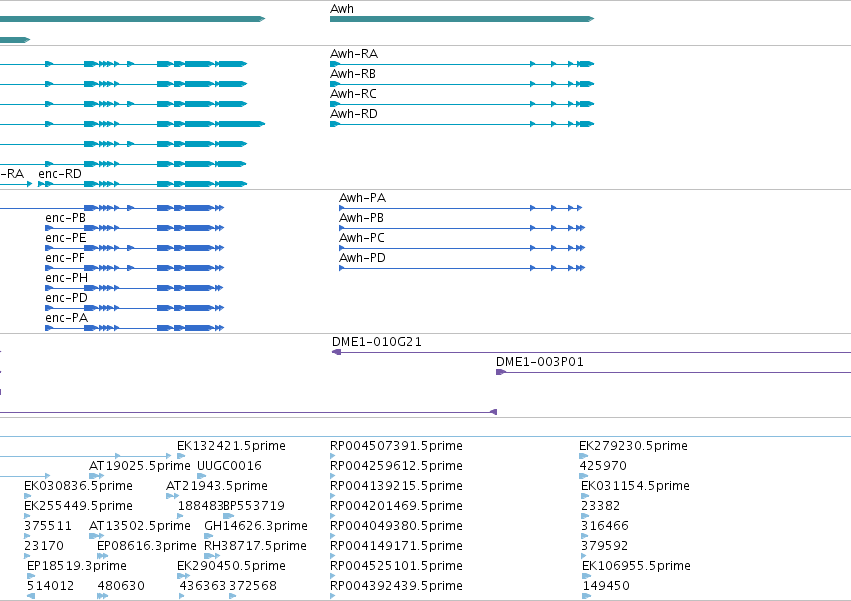This screenshot has width=851, height=601.
Task: Select the AT13502.5prime EST label
Action: (x=140, y=526)
